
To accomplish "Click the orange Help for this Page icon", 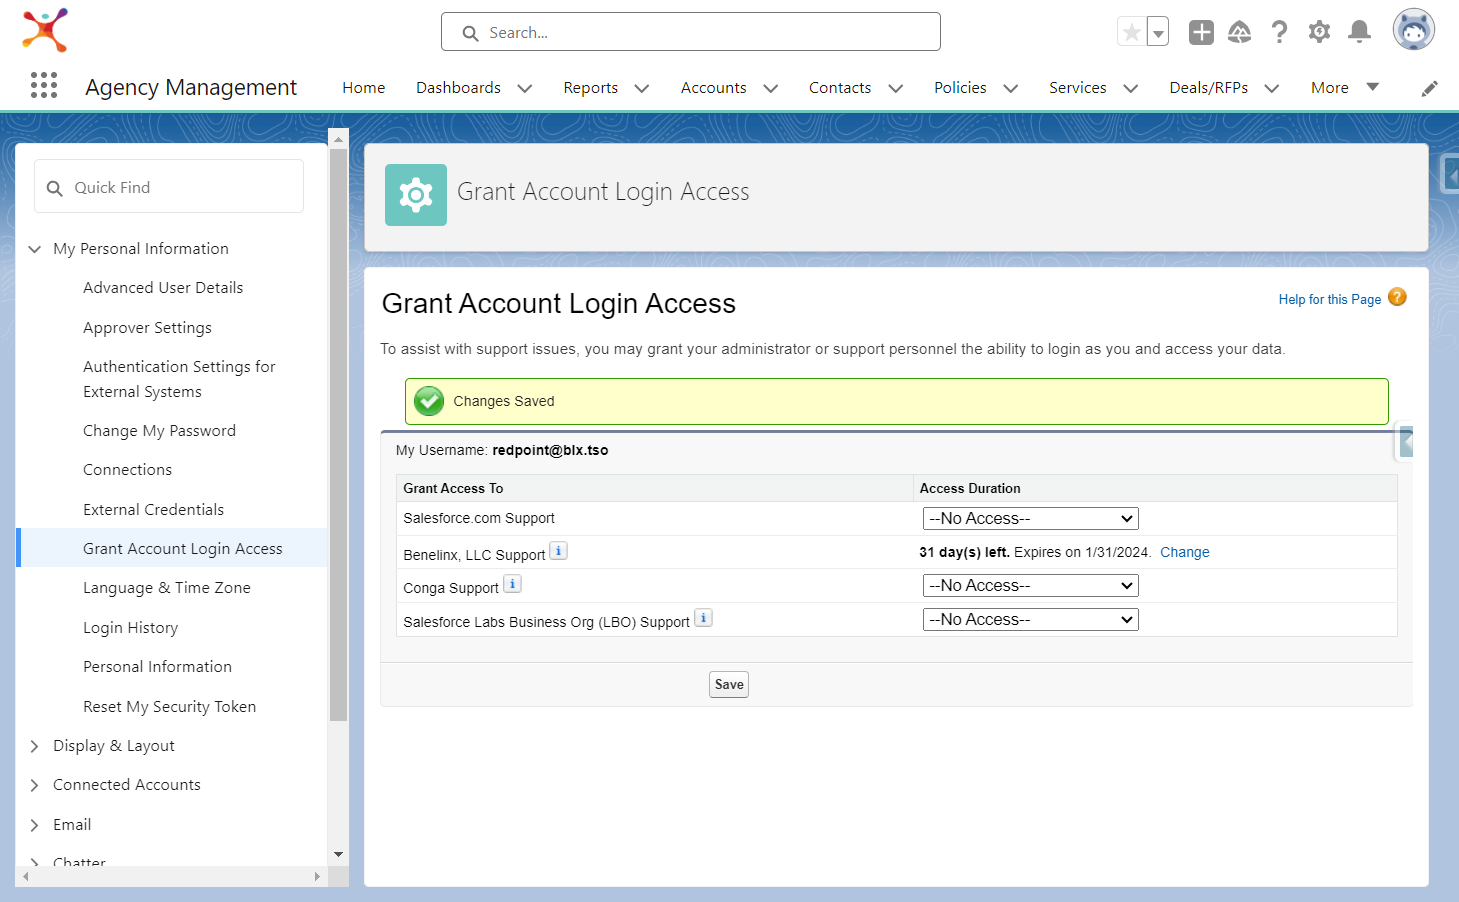I will [1397, 297].
